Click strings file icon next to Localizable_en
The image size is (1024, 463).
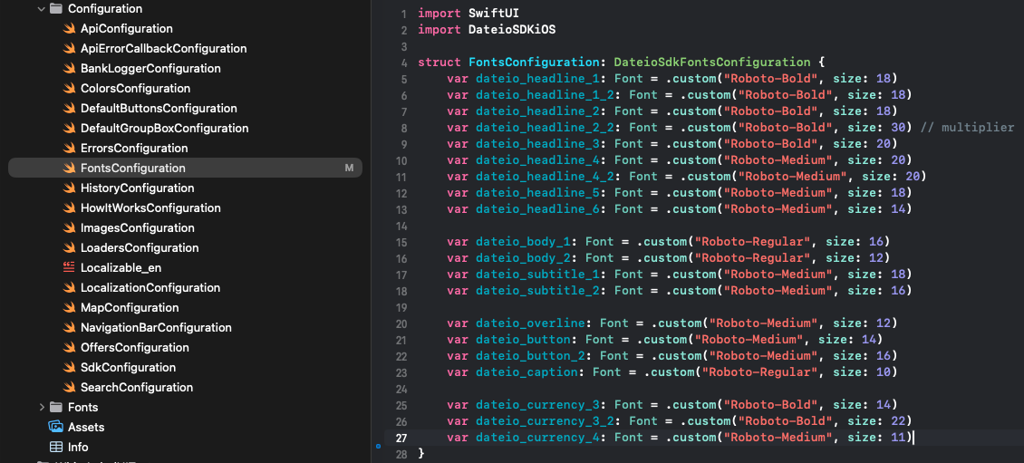[69, 268]
